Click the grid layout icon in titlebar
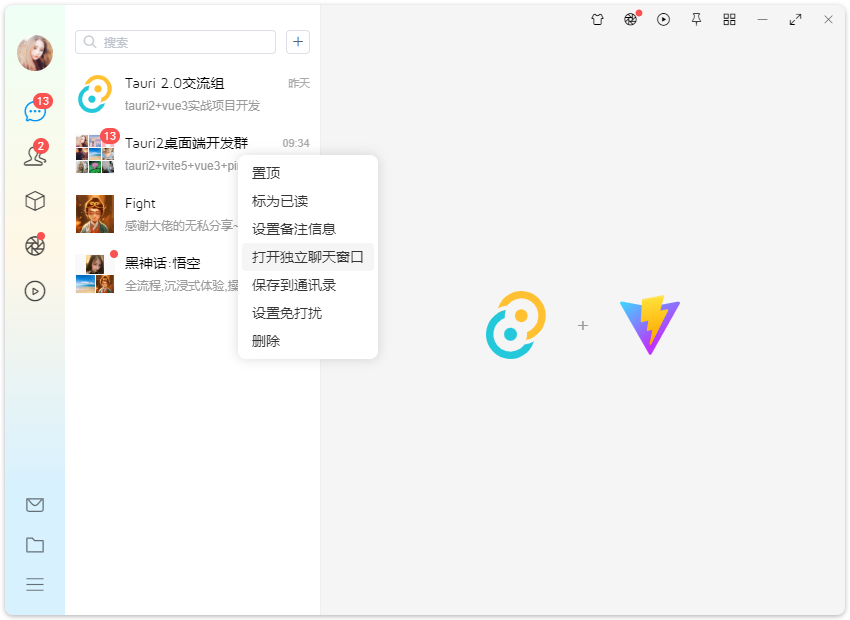Viewport: 850px width, 620px height. [x=729, y=19]
